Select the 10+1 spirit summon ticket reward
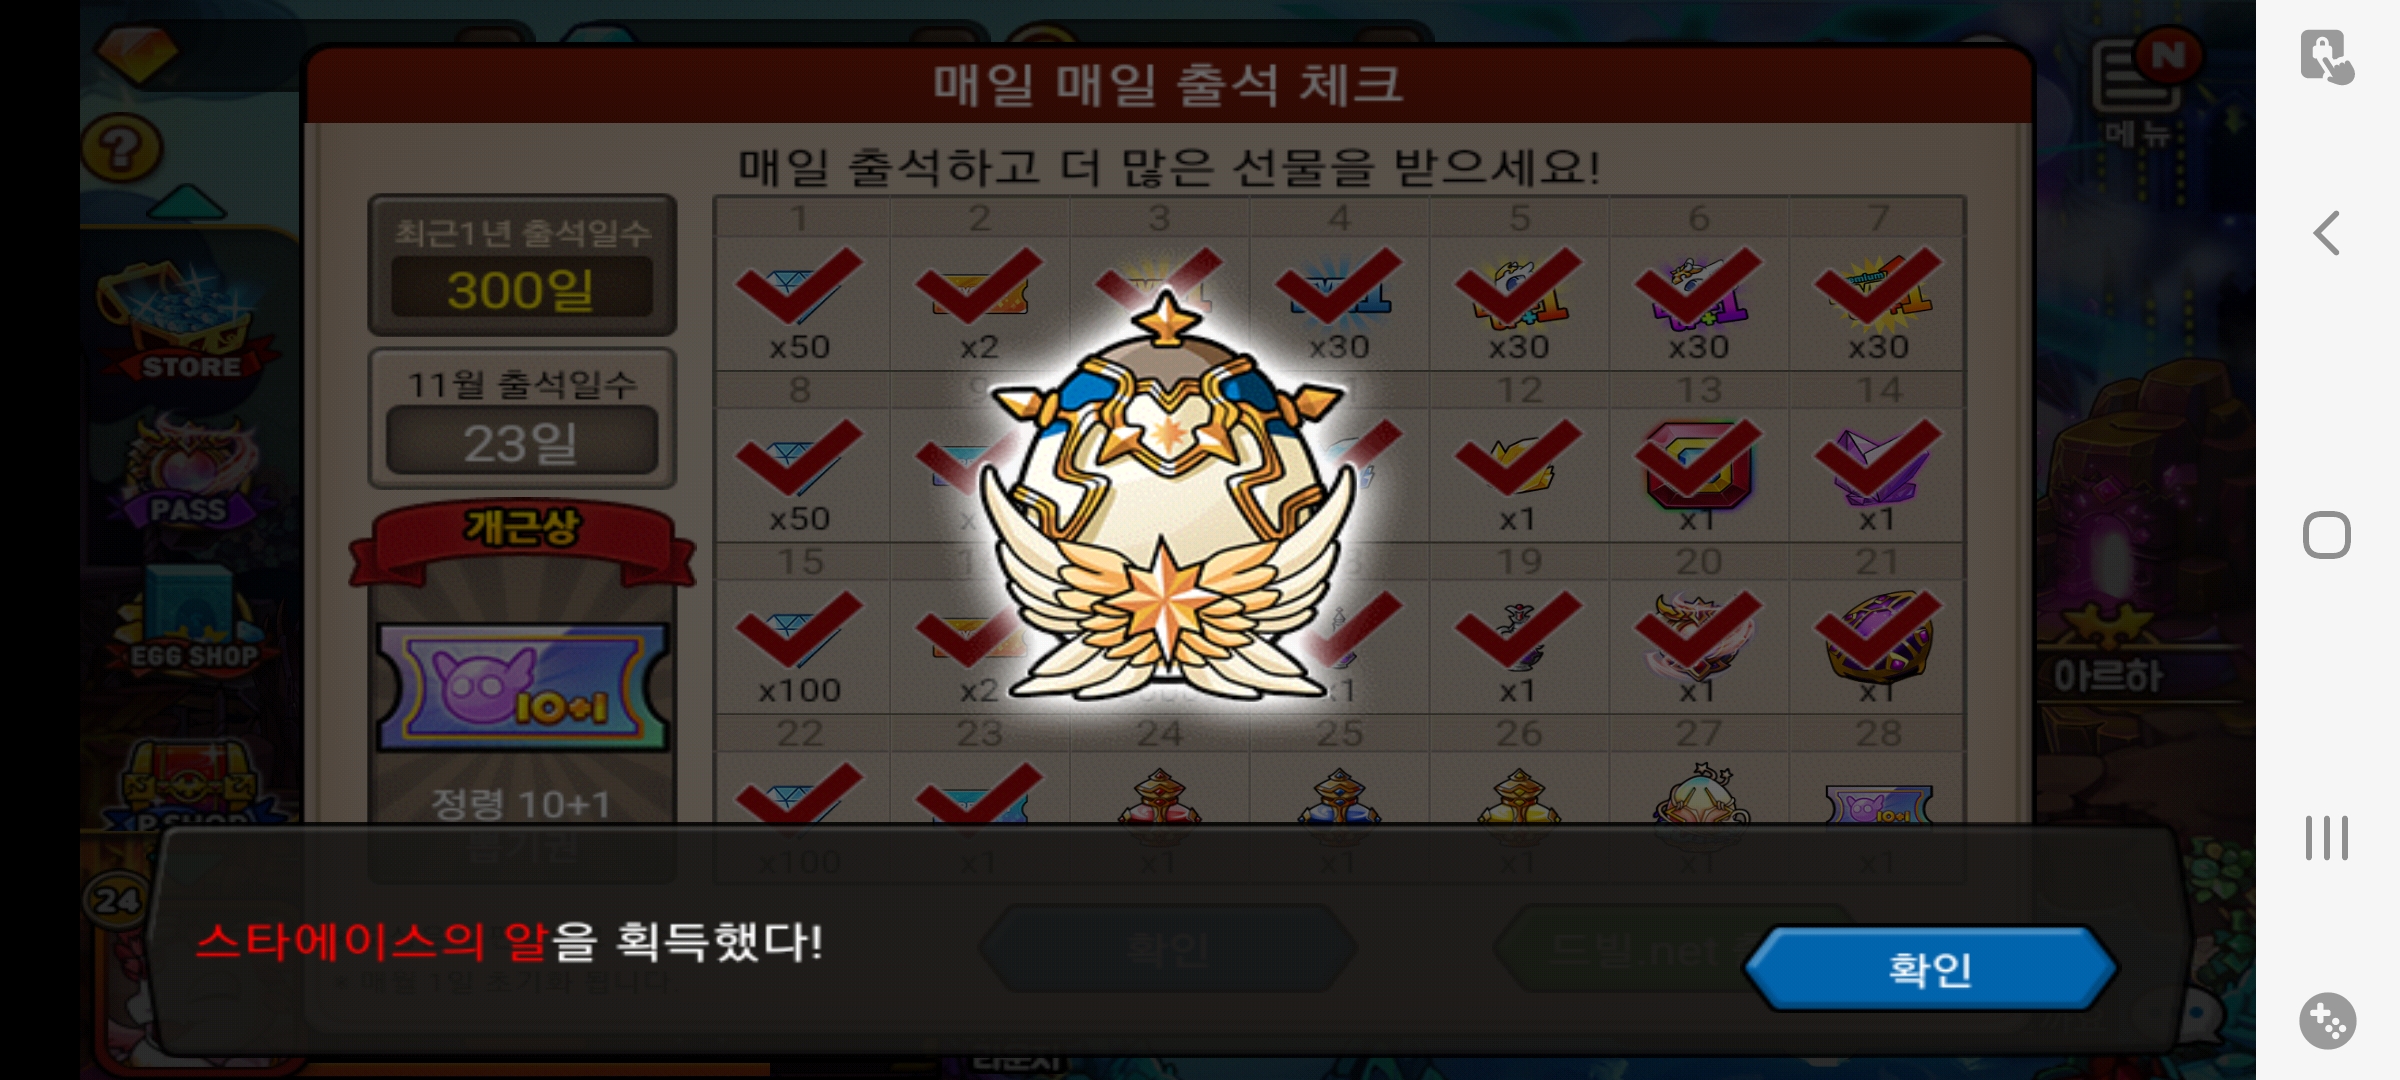This screenshot has height=1080, width=2400. (x=522, y=687)
